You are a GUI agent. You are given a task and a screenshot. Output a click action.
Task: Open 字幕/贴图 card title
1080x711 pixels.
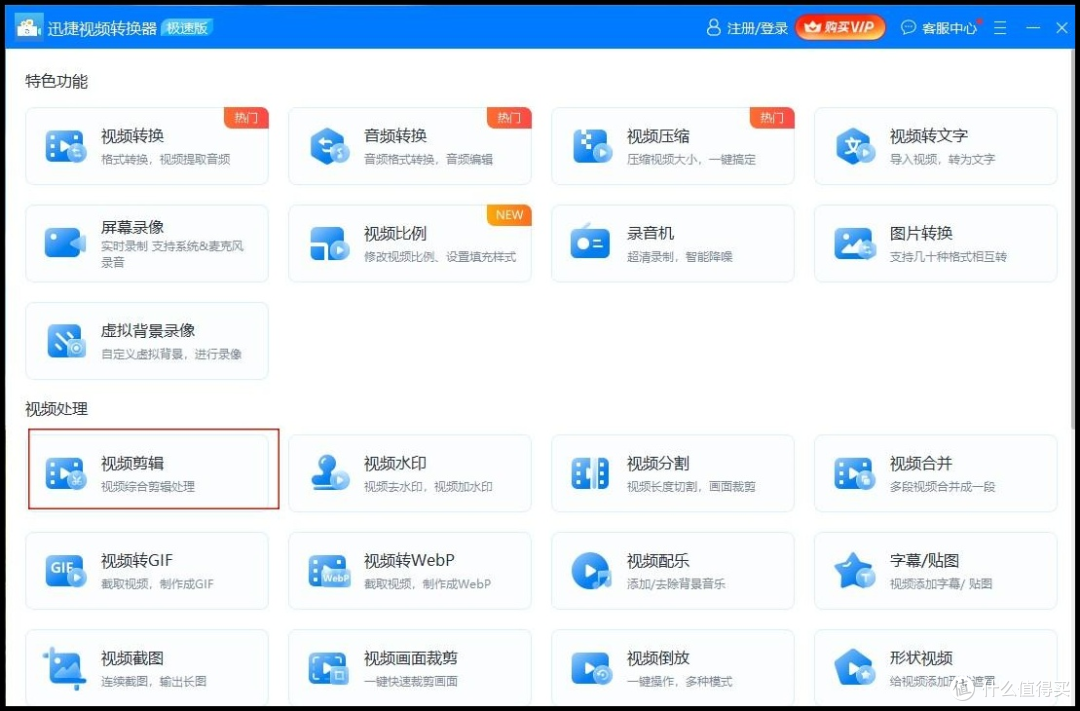(924, 561)
